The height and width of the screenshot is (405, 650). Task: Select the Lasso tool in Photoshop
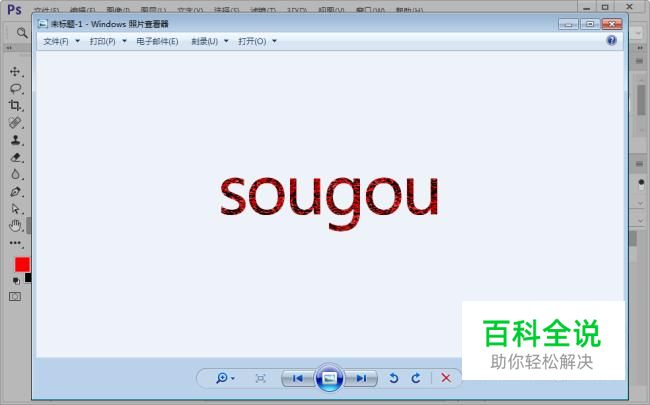pyautogui.click(x=15, y=88)
